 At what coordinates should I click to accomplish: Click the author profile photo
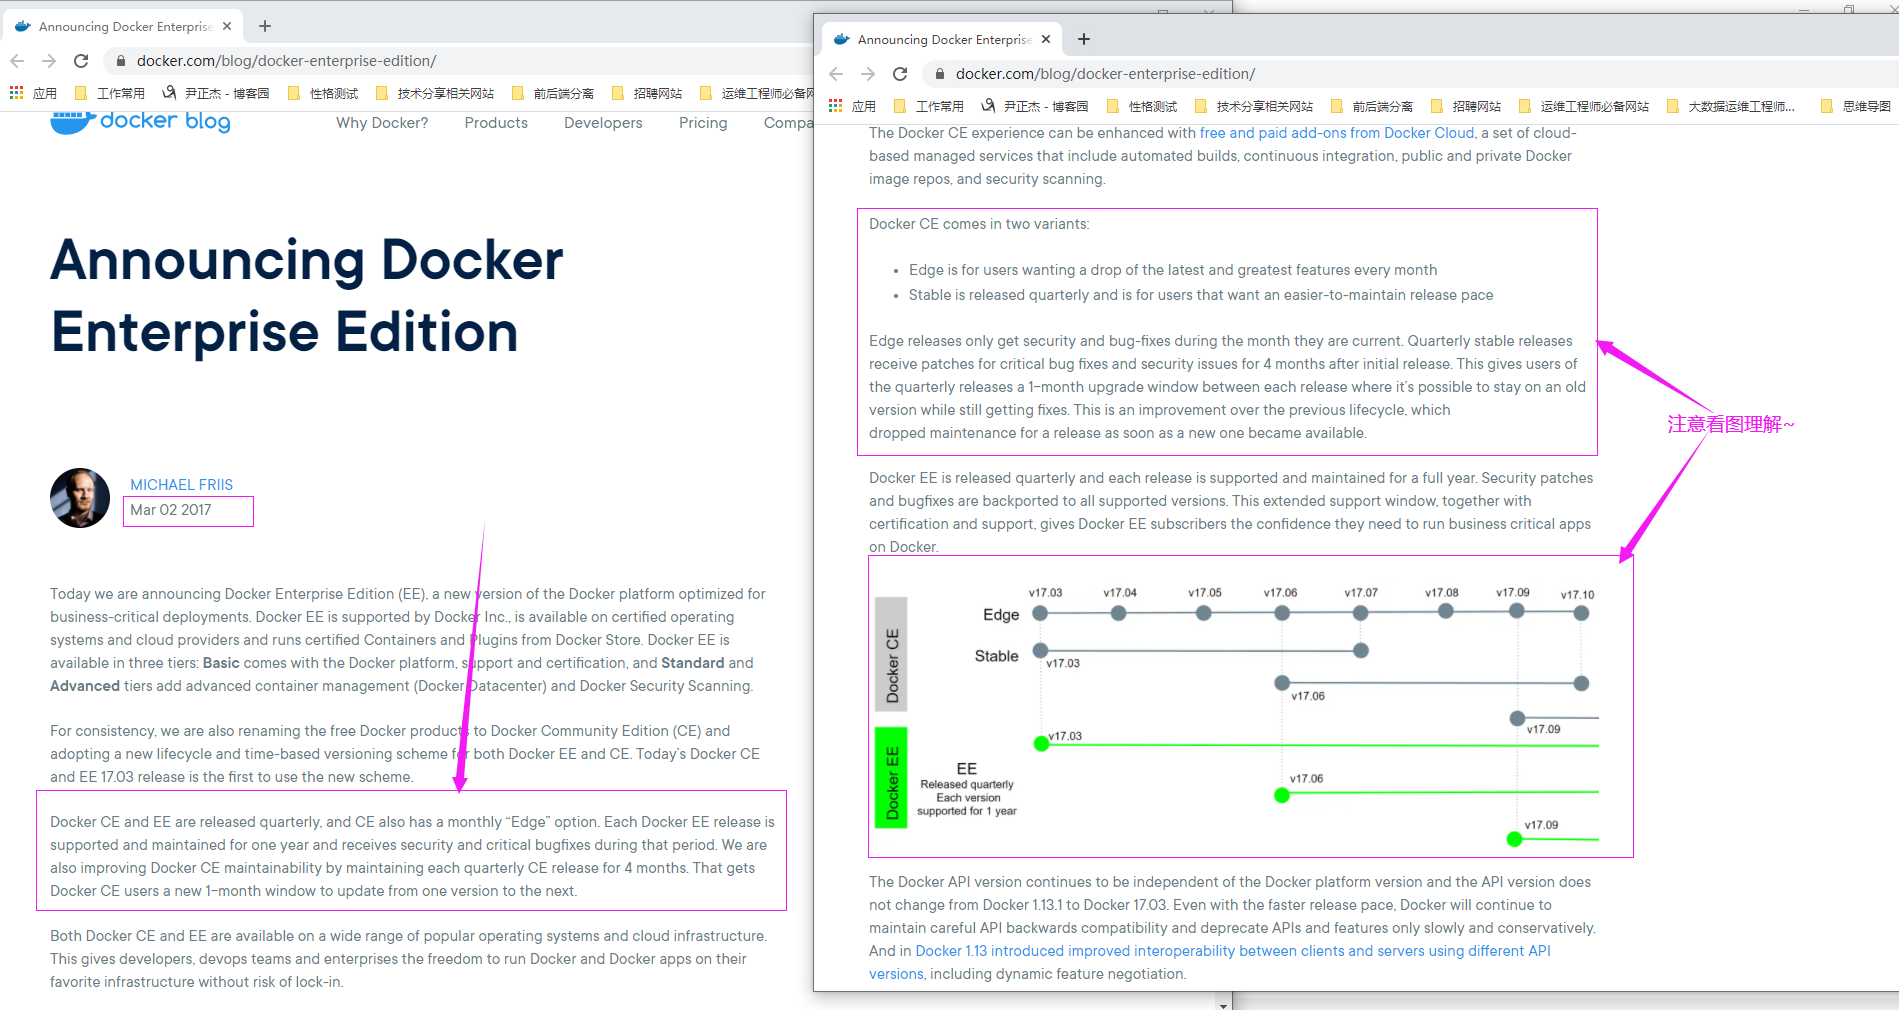[x=80, y=498]
